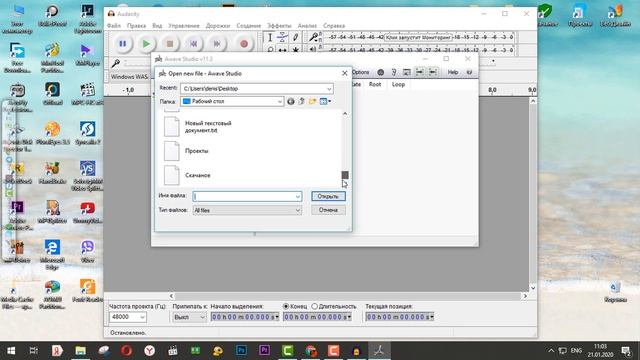
Task: Open the notification center icon
Action: (626, 351)
